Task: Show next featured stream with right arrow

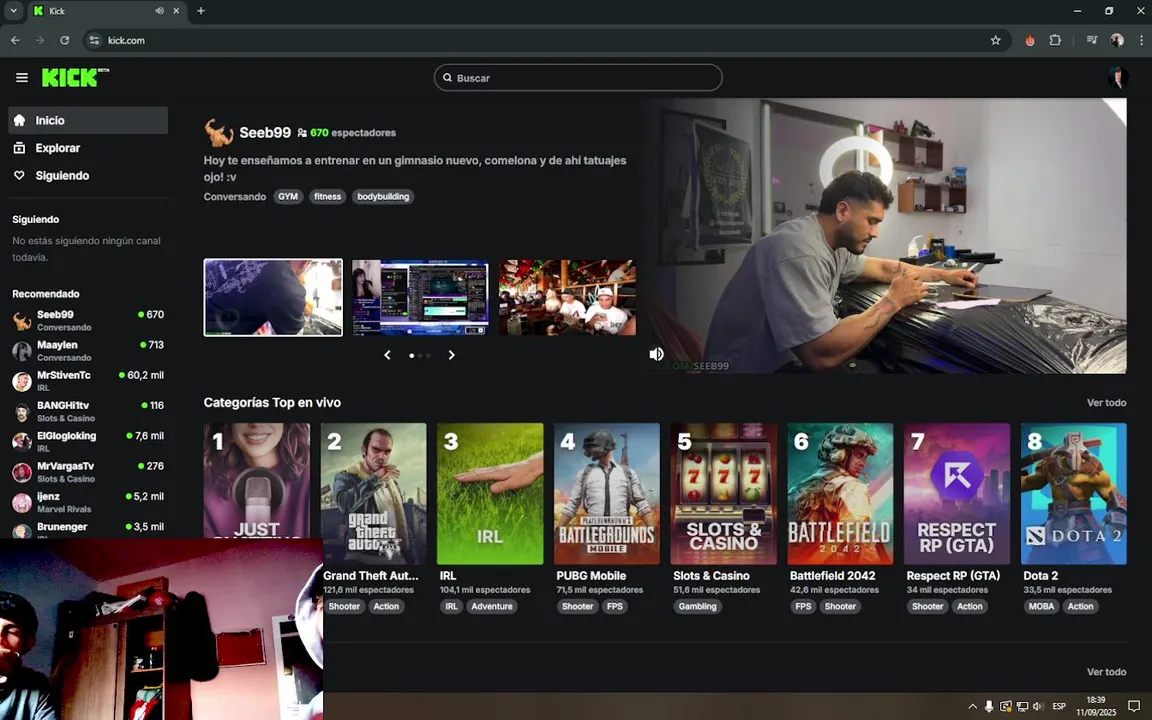Action: (451, 355)
